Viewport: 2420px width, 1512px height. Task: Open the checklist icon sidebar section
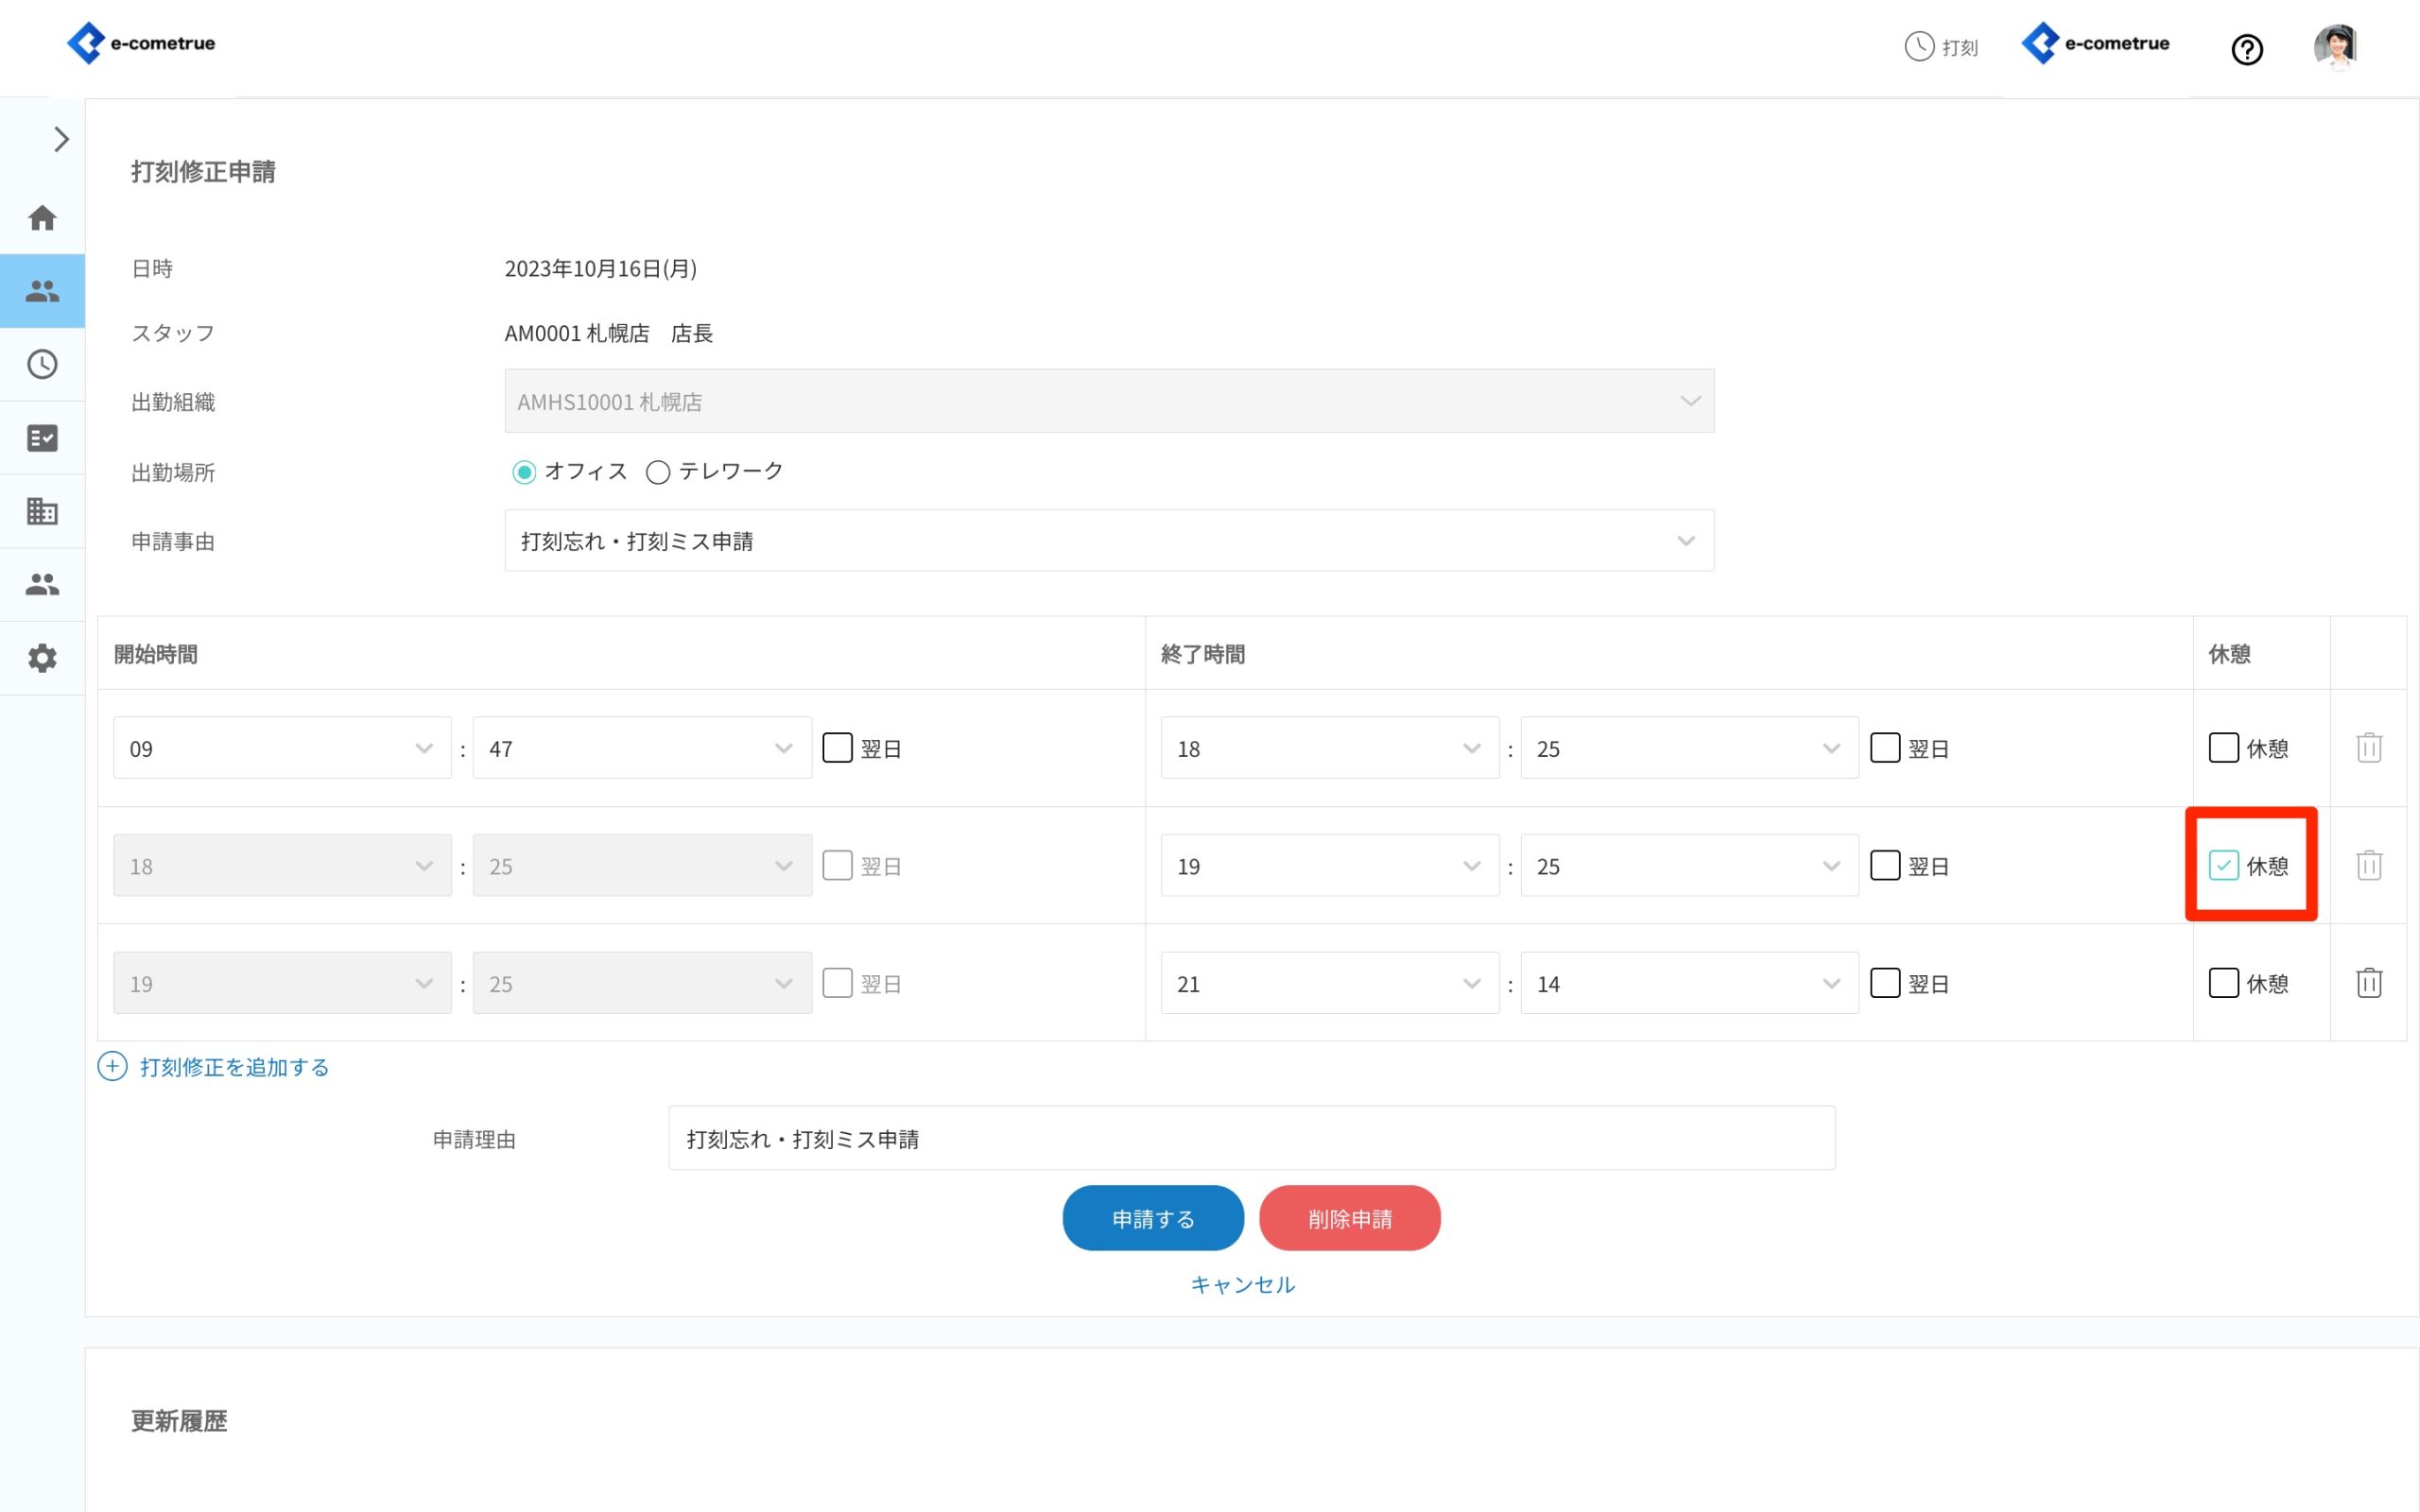pyautogui.click(x=42, y=438)
